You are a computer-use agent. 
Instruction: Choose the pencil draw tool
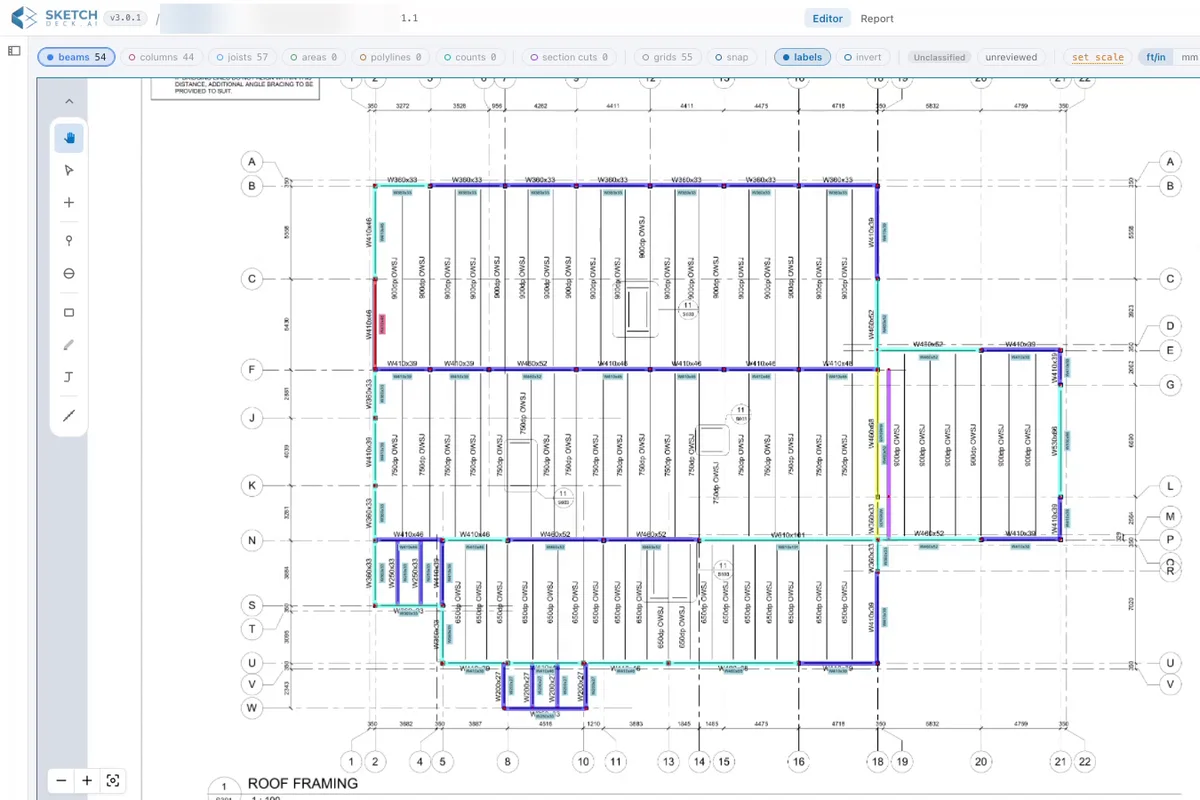point(69,344)
